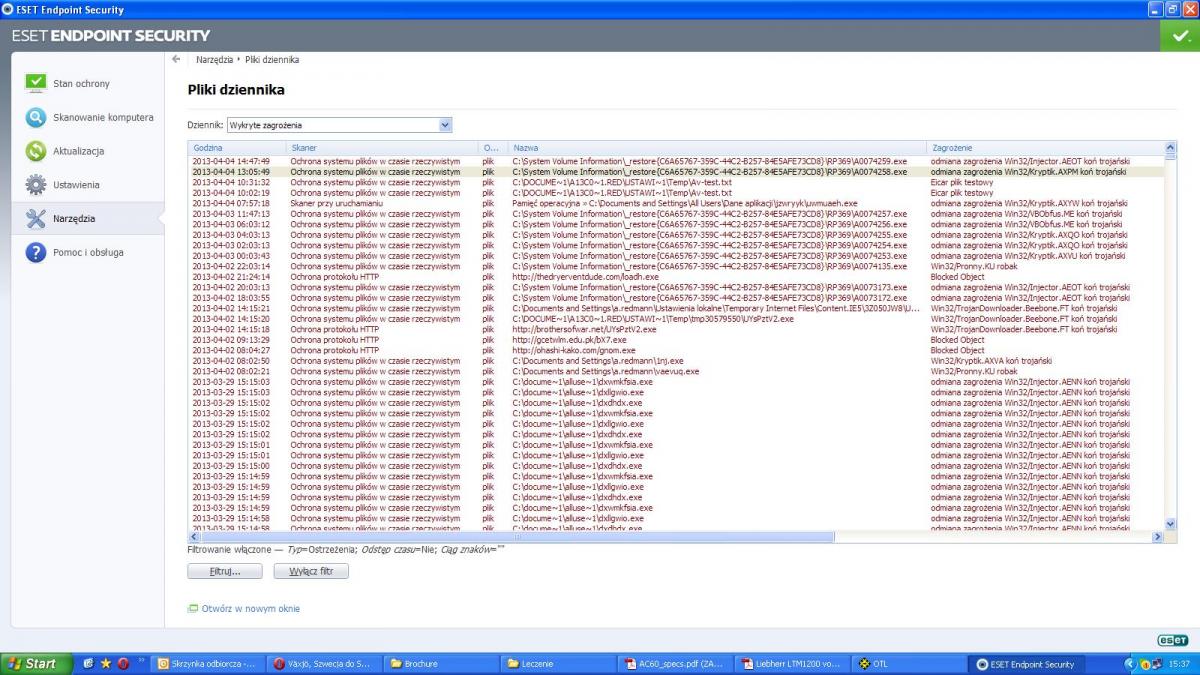
Task: Click the star icon in quick launch
Action: pyautogui.click(x=105, y=663)
